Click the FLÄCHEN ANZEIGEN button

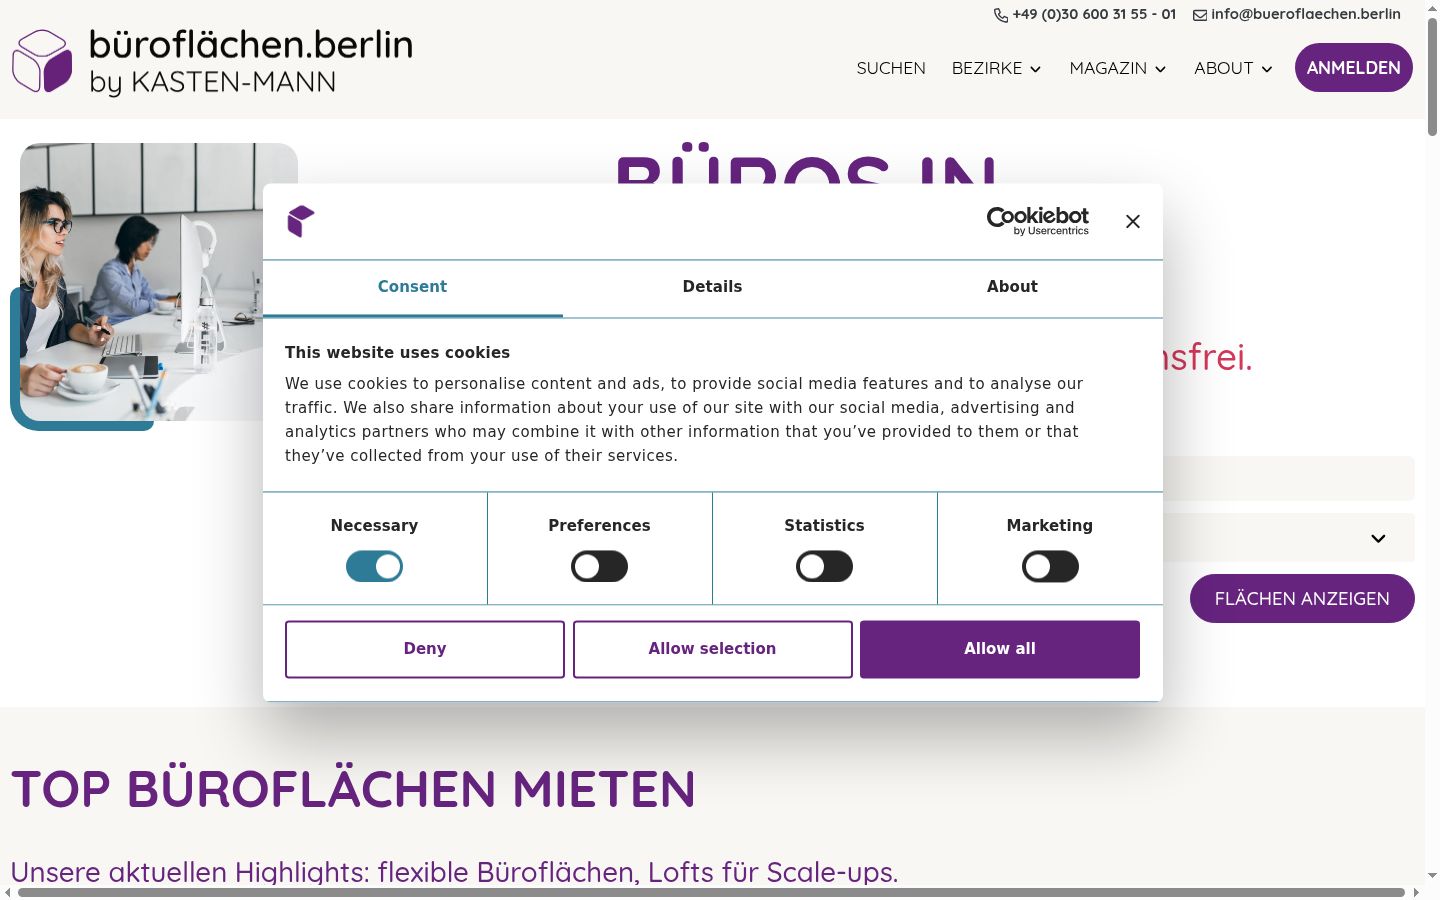[1302, 598]
